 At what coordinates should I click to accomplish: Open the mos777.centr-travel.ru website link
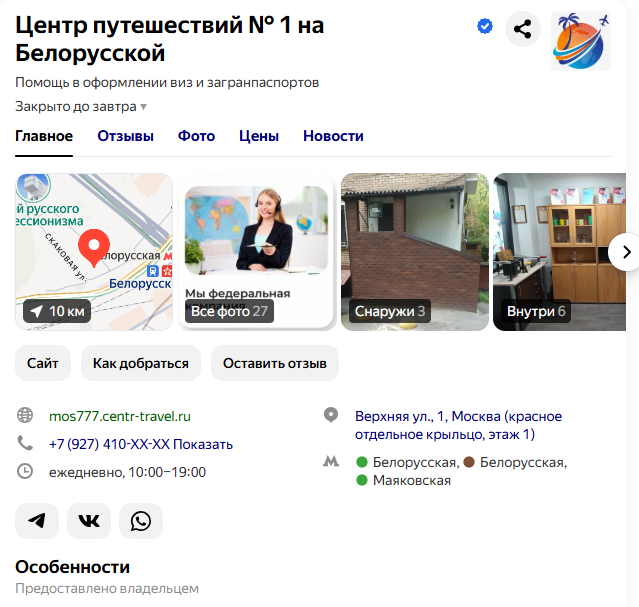point(120,416)
